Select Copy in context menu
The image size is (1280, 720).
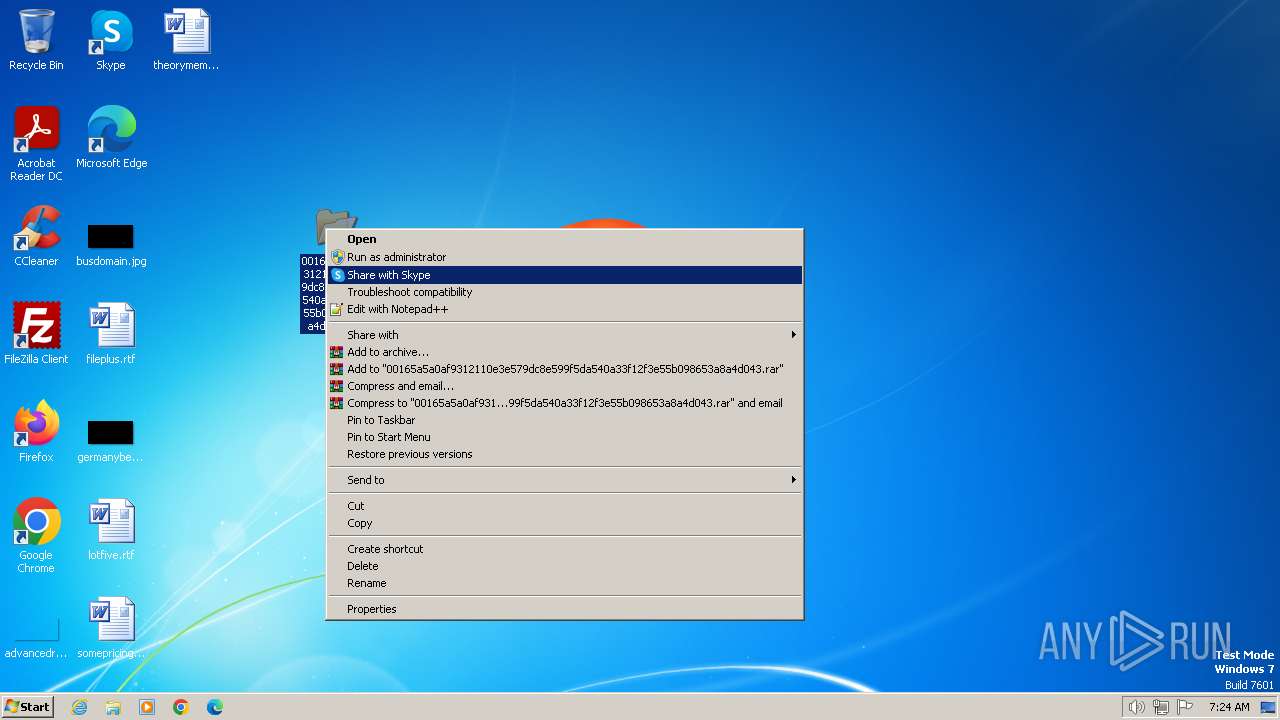point(565,523)
